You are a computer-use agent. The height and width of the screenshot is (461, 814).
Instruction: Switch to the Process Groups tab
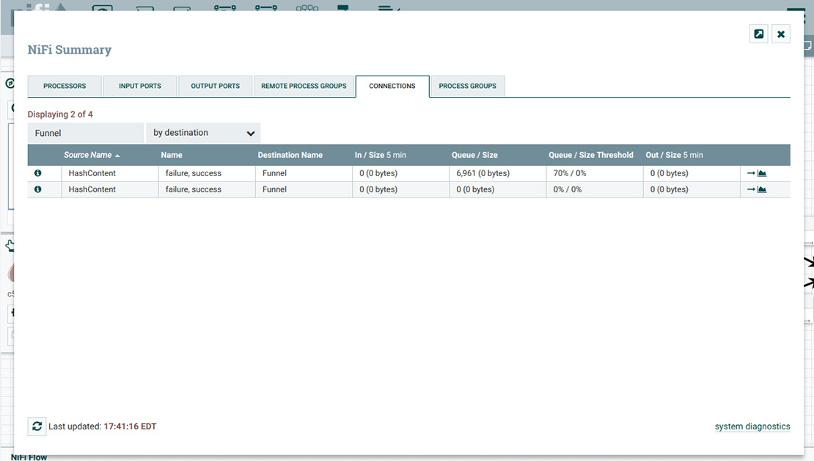[467, 86]
